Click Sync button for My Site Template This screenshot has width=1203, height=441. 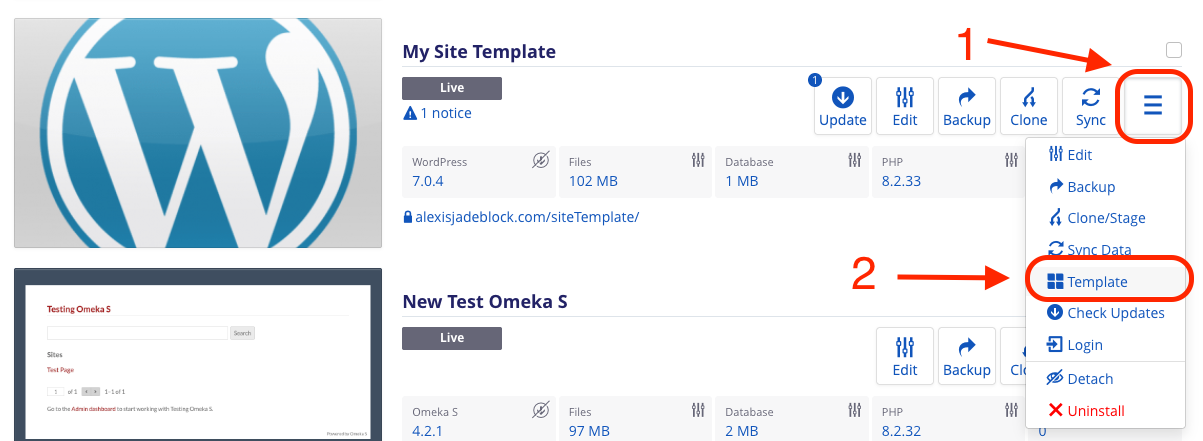1091,106
